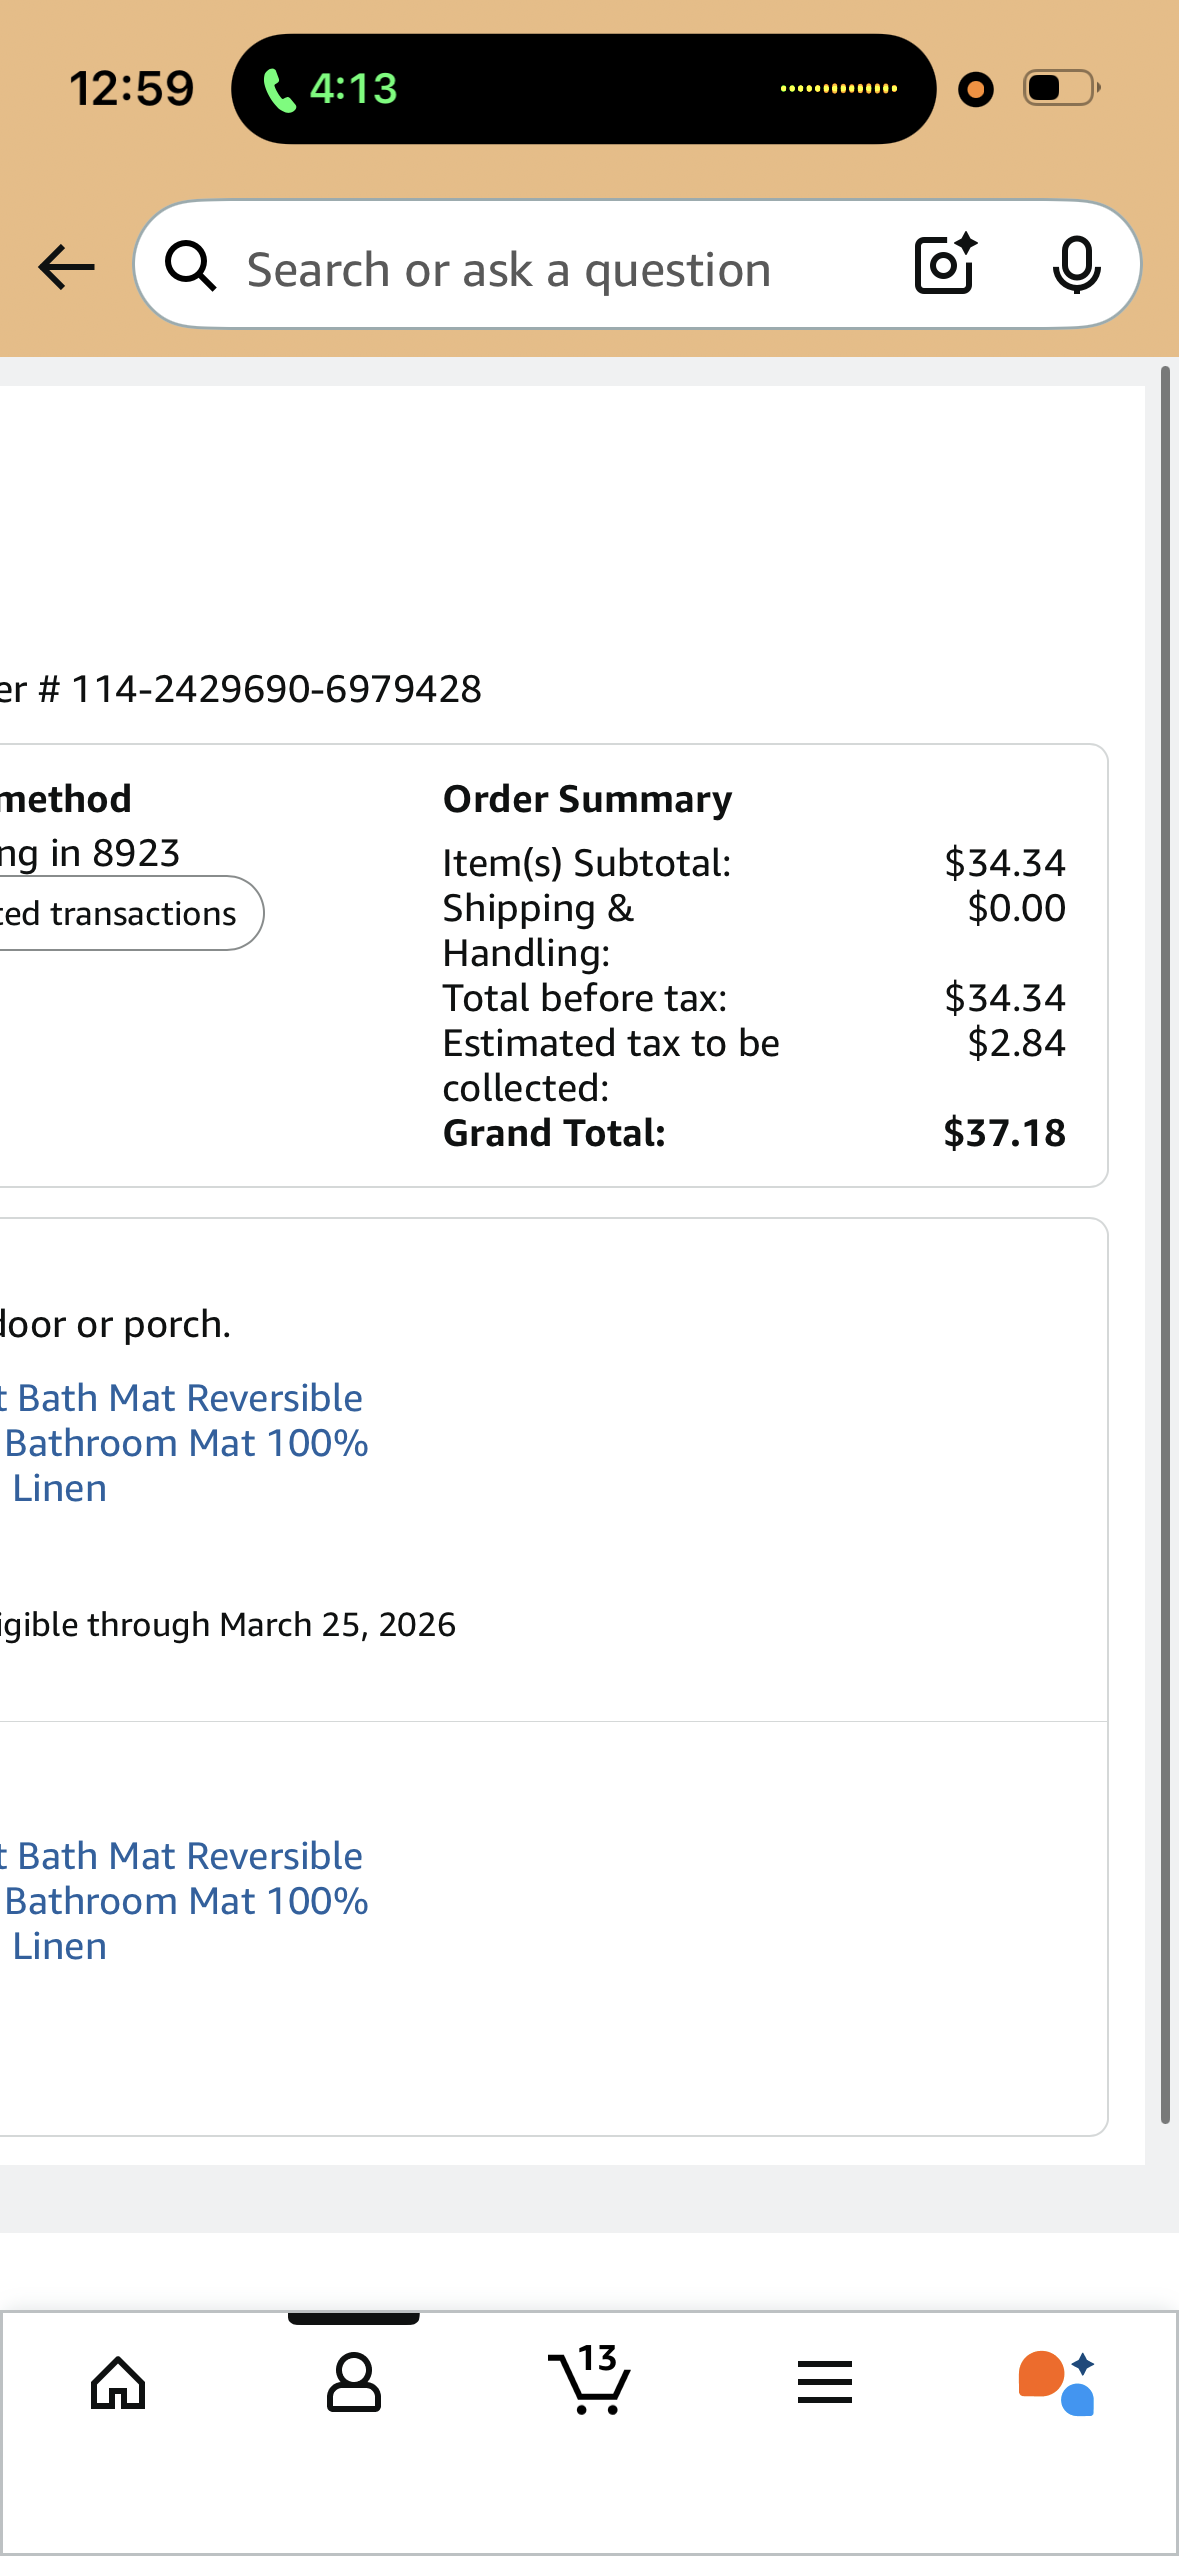Viewport: 1179px width, 2556px height.
Task: Open the camera lens search icon
Action: tap(945, 264)
